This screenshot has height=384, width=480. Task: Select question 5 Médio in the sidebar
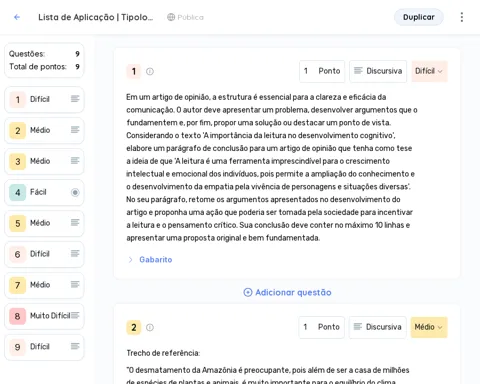click(x=44, y=223)
